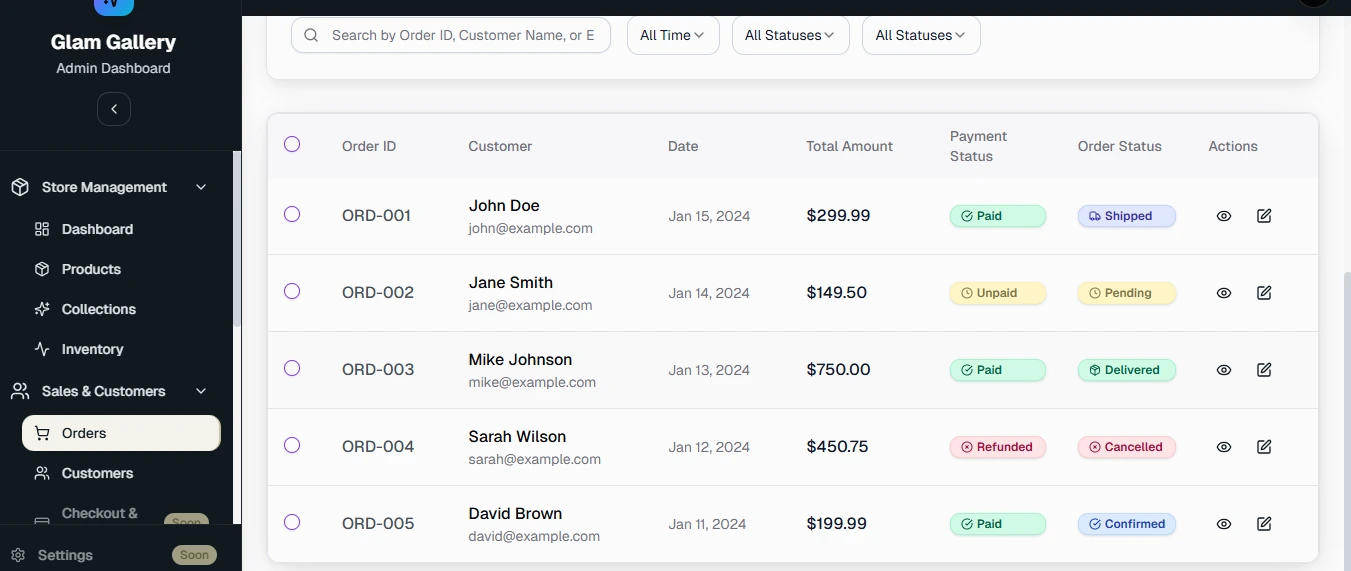Open Products in the sidebar menu
This screenshot has width=1351, height=571.
click(x=91, y=269)
